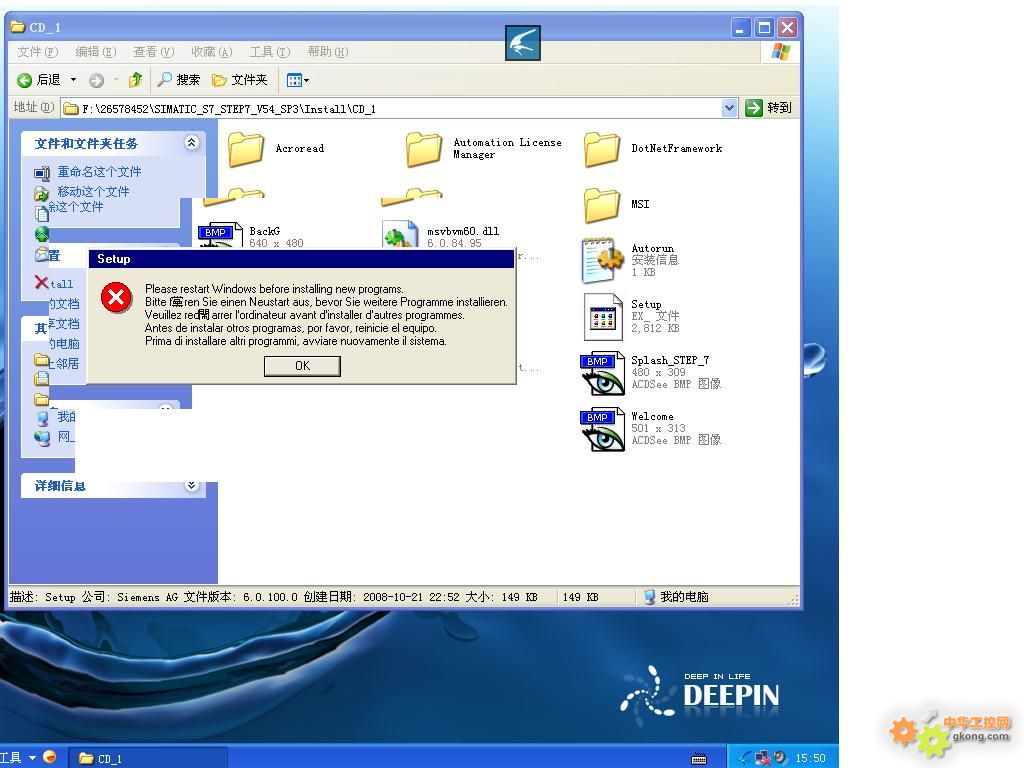Click the swallow bird icon on title bar
Viewport: 1024px width, 768px height.
522,42
